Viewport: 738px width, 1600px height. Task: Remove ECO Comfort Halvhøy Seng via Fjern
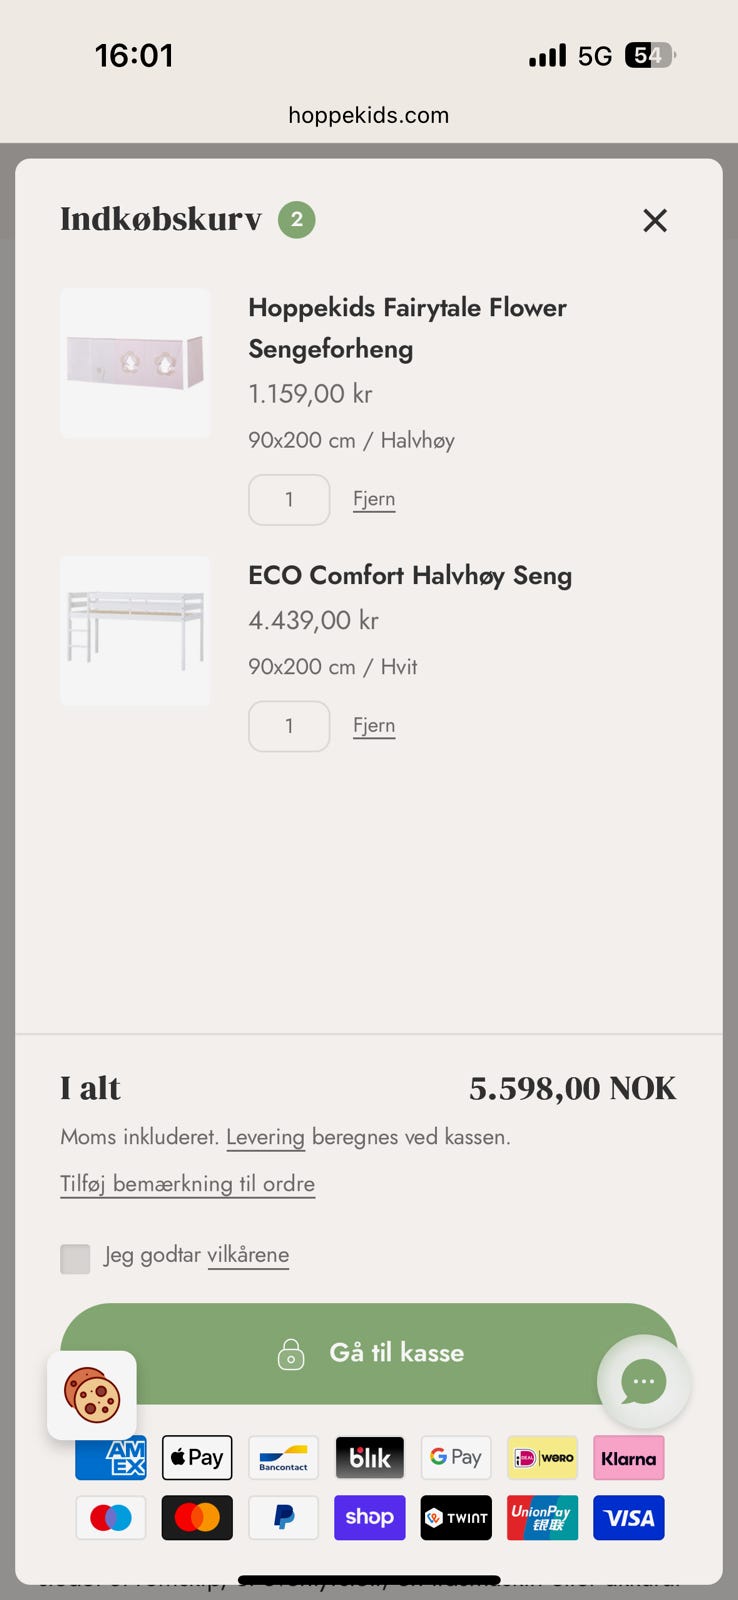[374, 726]
